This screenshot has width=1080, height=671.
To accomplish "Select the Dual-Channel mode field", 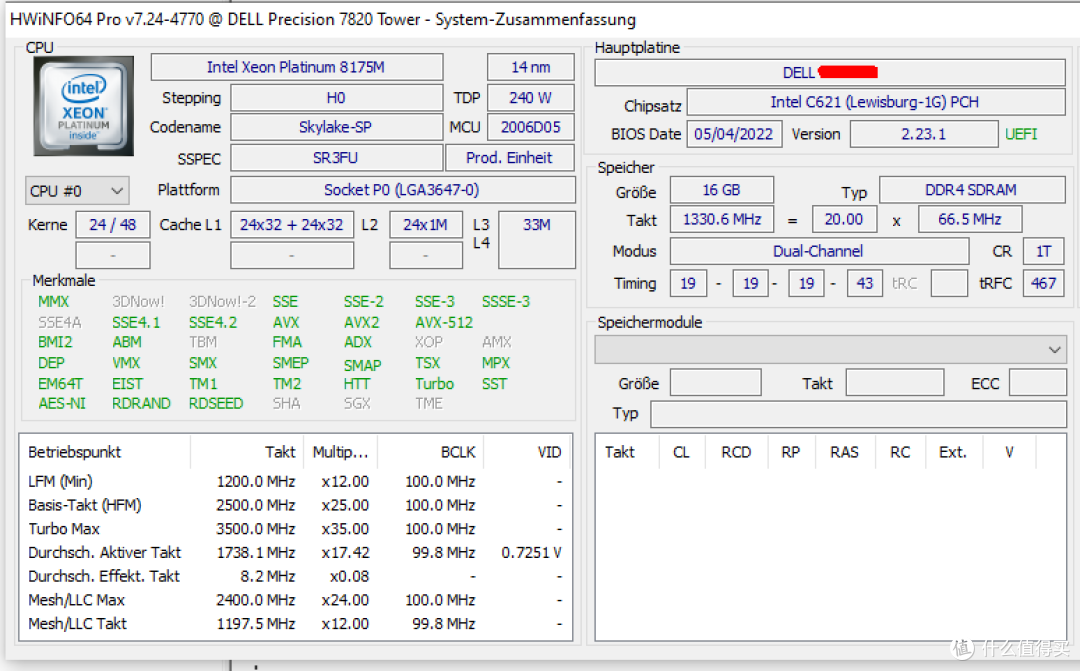I will (818, 251).
